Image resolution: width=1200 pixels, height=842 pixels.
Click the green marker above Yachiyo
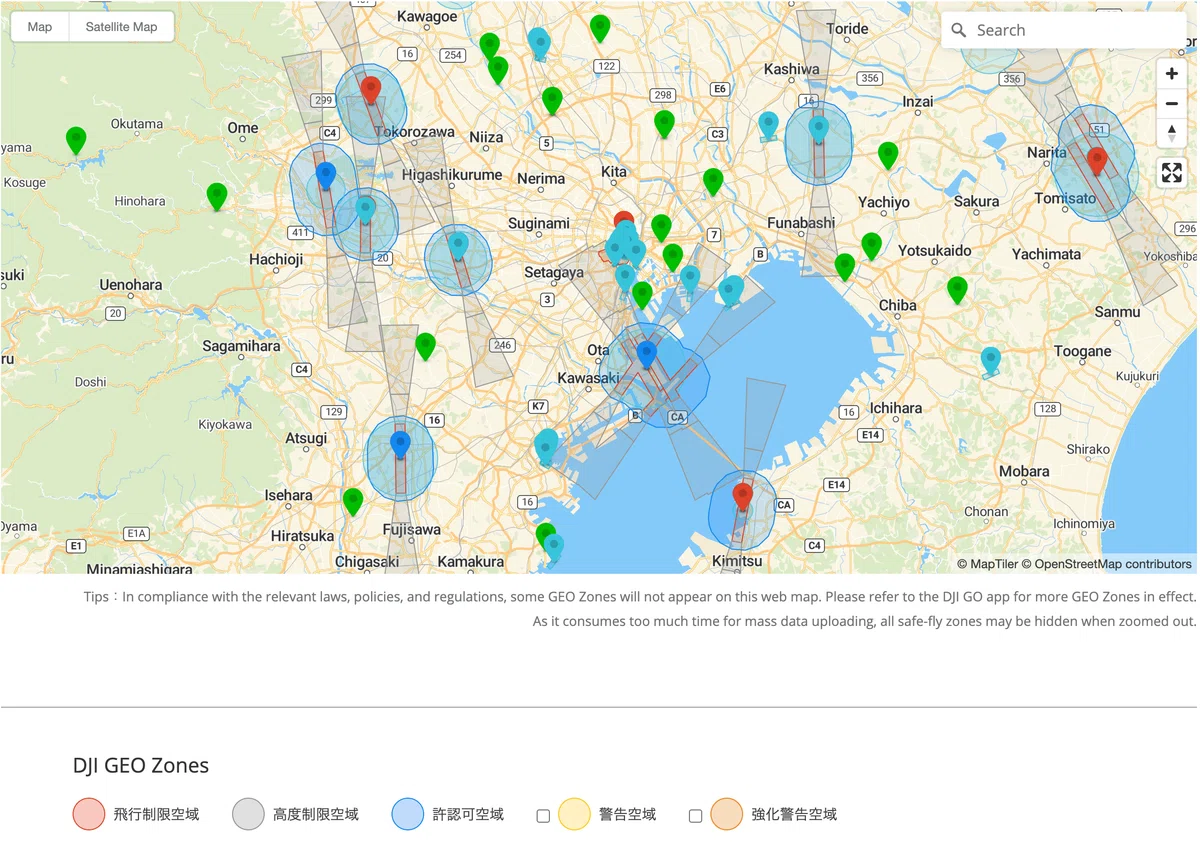[x=888, y=155]
